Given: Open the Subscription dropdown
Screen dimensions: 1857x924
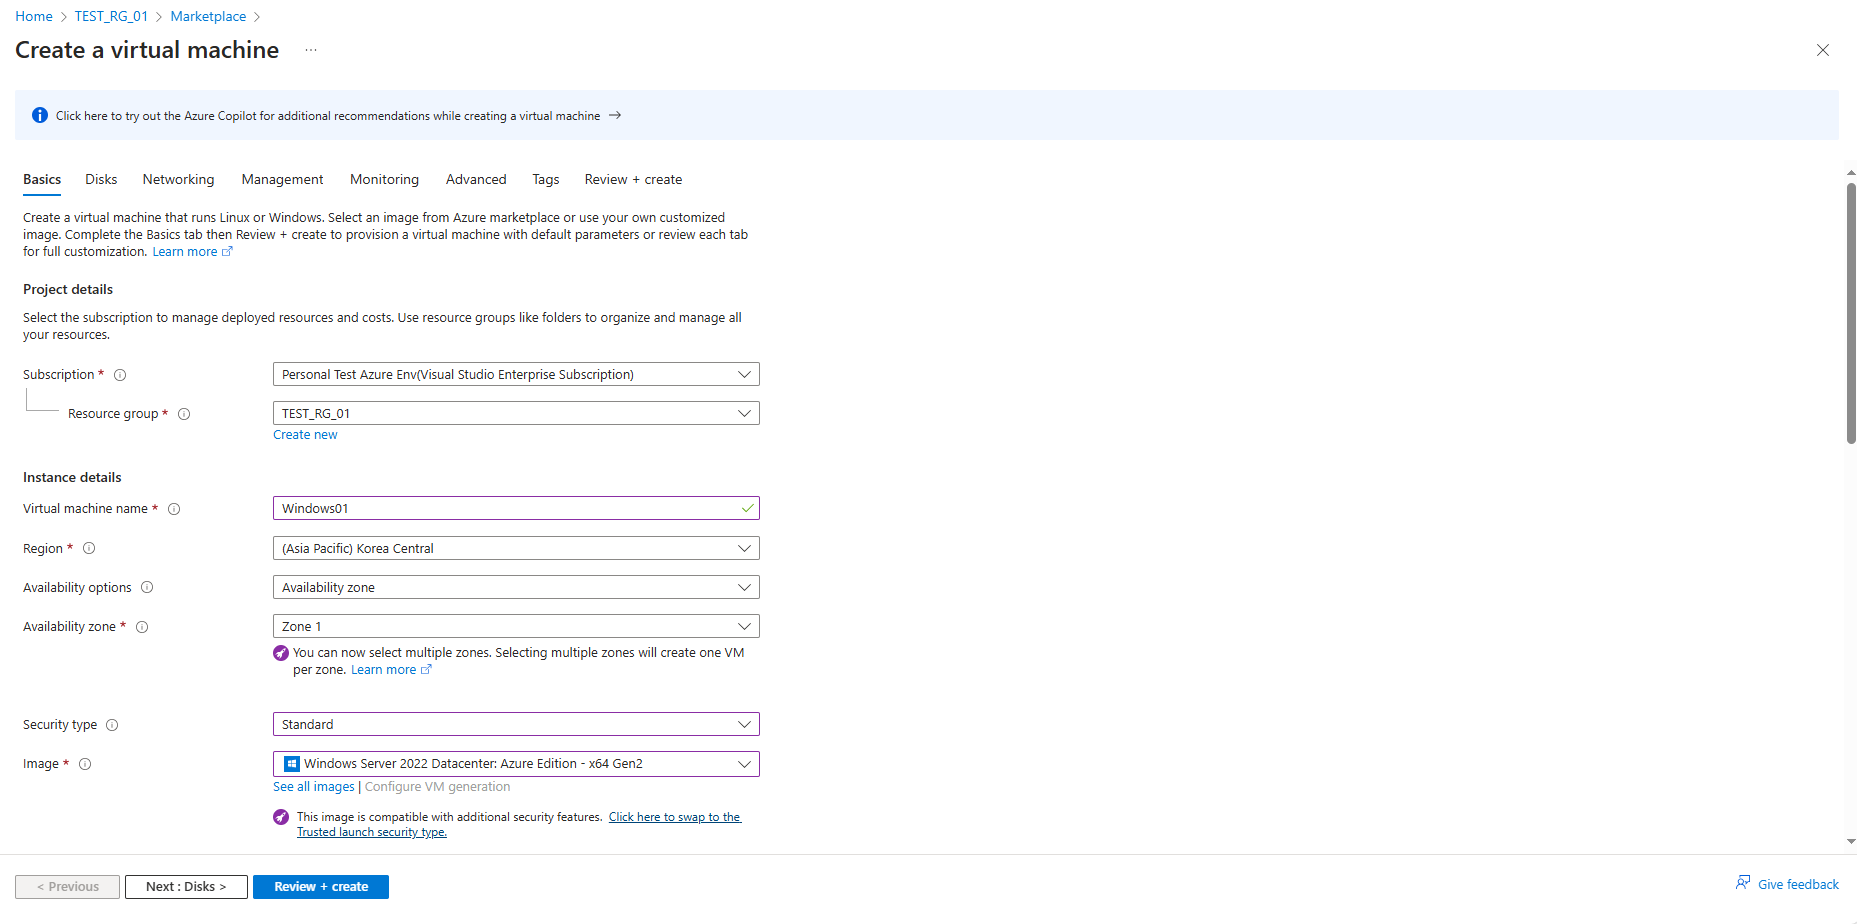Looking at the screenshot, I should click(x=516, y=374).
